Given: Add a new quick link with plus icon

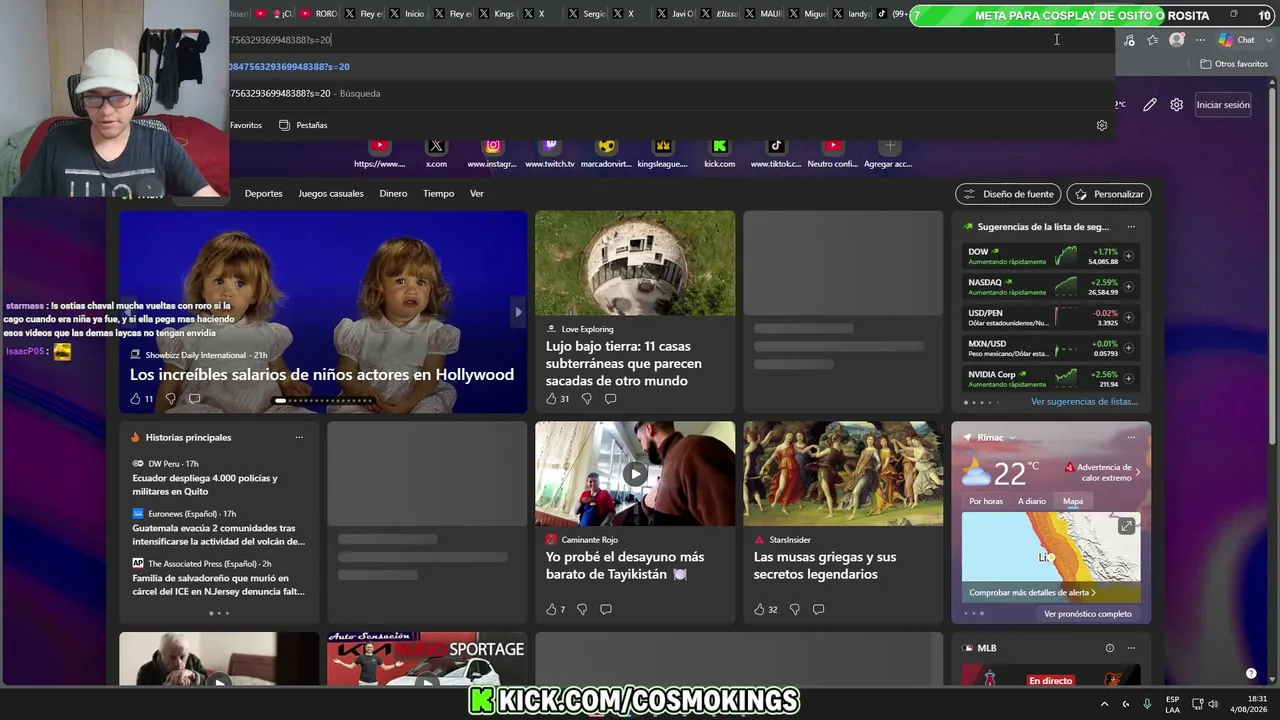Looking at the screenshot, I should pos(889,146).
